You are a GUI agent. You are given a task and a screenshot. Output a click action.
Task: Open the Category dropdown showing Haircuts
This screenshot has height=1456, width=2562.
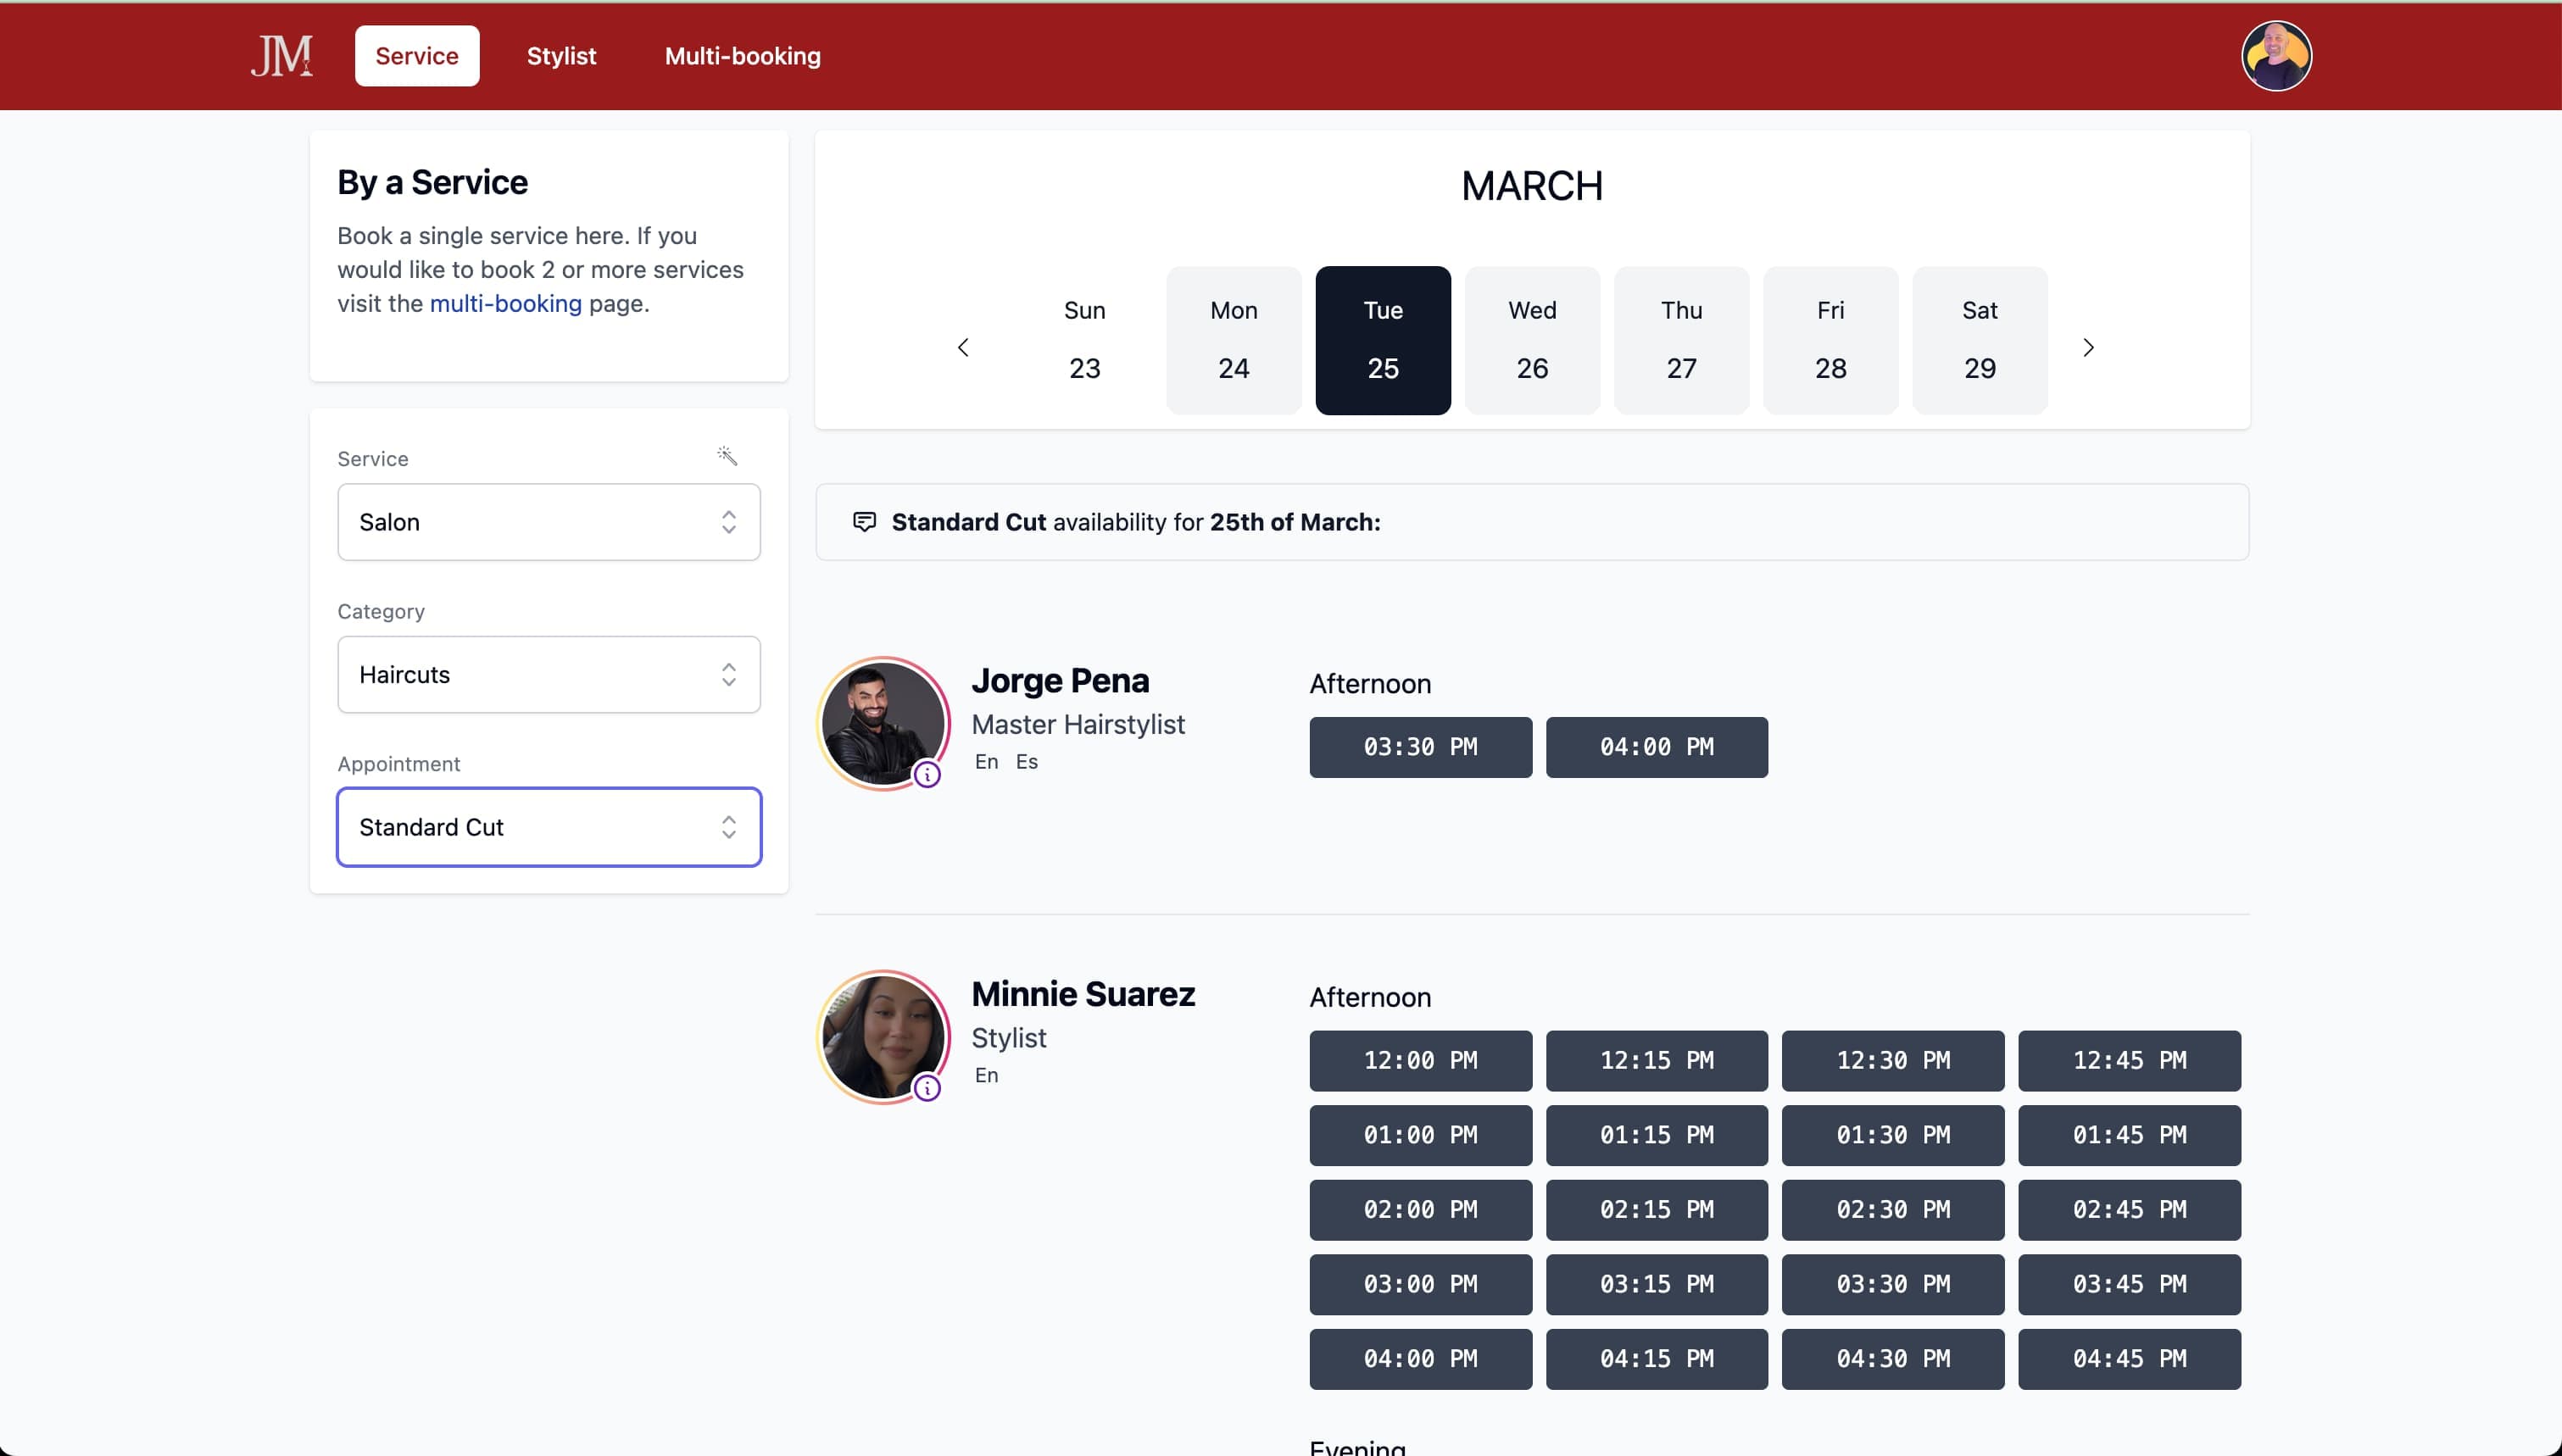click(x=548, y=674)
